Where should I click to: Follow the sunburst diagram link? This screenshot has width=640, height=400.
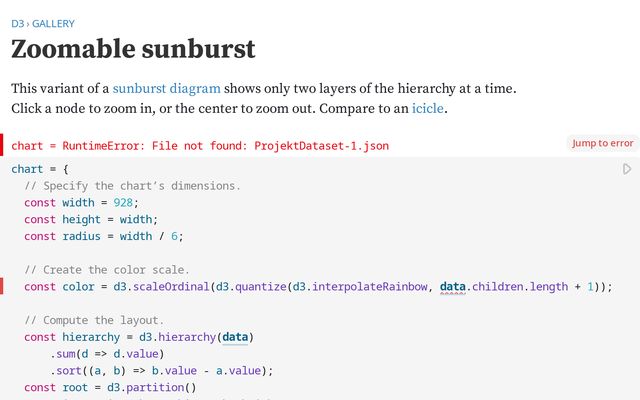pyautogui.click(x=166, y=88)
